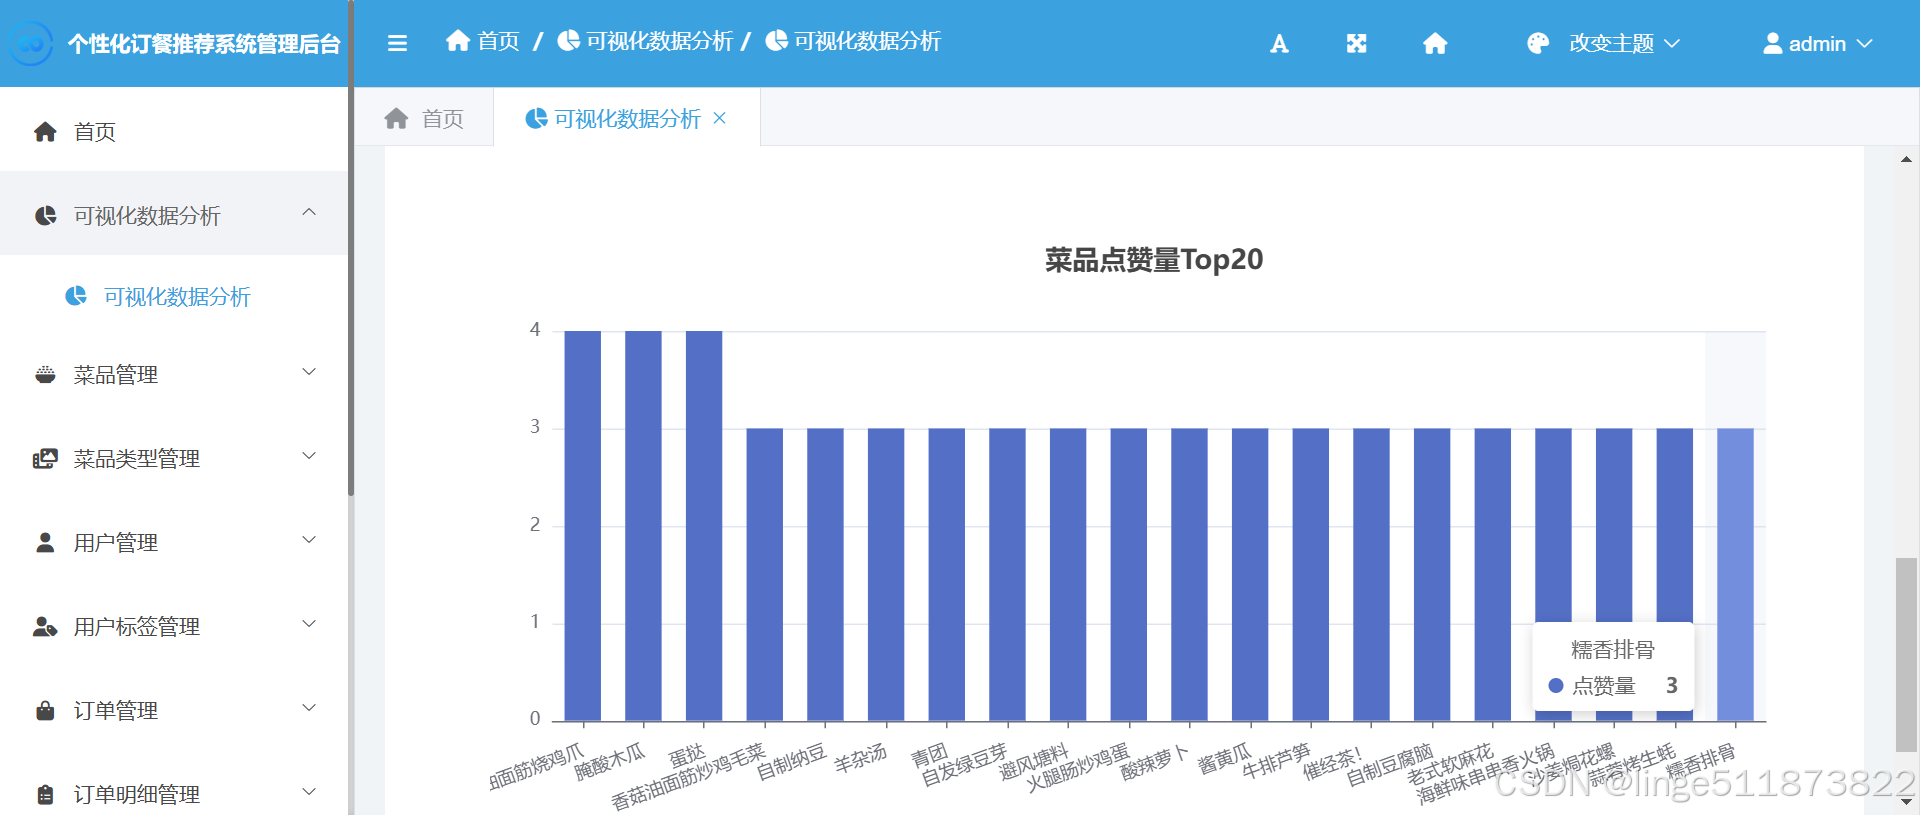Toggle the hamburger sidebar collapse icon
Screen dimensions: 1920x815
click(397, 43)
